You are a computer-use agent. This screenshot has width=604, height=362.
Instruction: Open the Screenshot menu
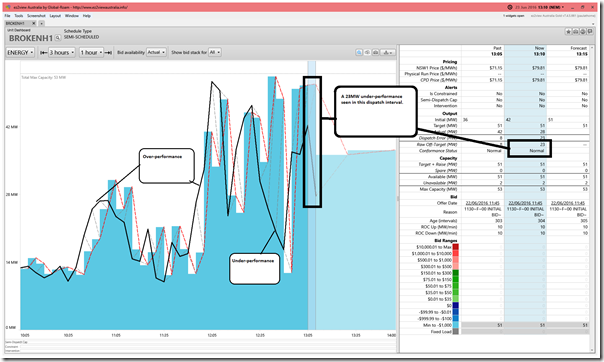pyautogui.click(x=36, y=16)
